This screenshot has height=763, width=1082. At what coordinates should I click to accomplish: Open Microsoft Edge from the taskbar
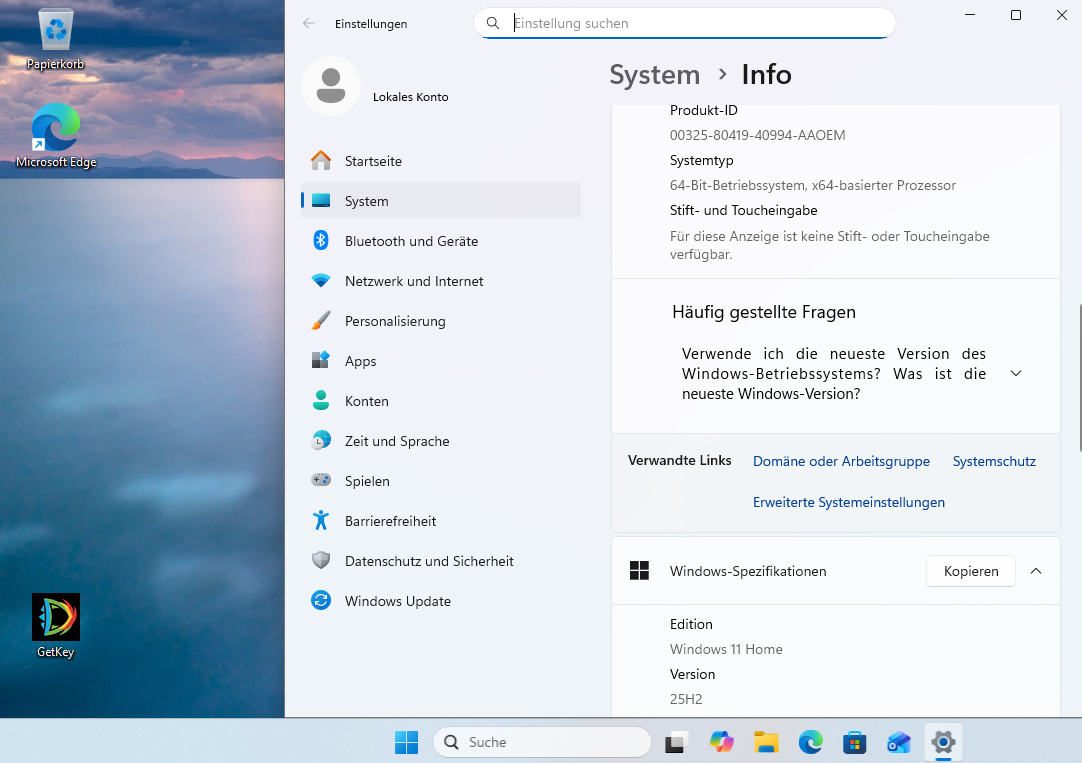(810, 742)
